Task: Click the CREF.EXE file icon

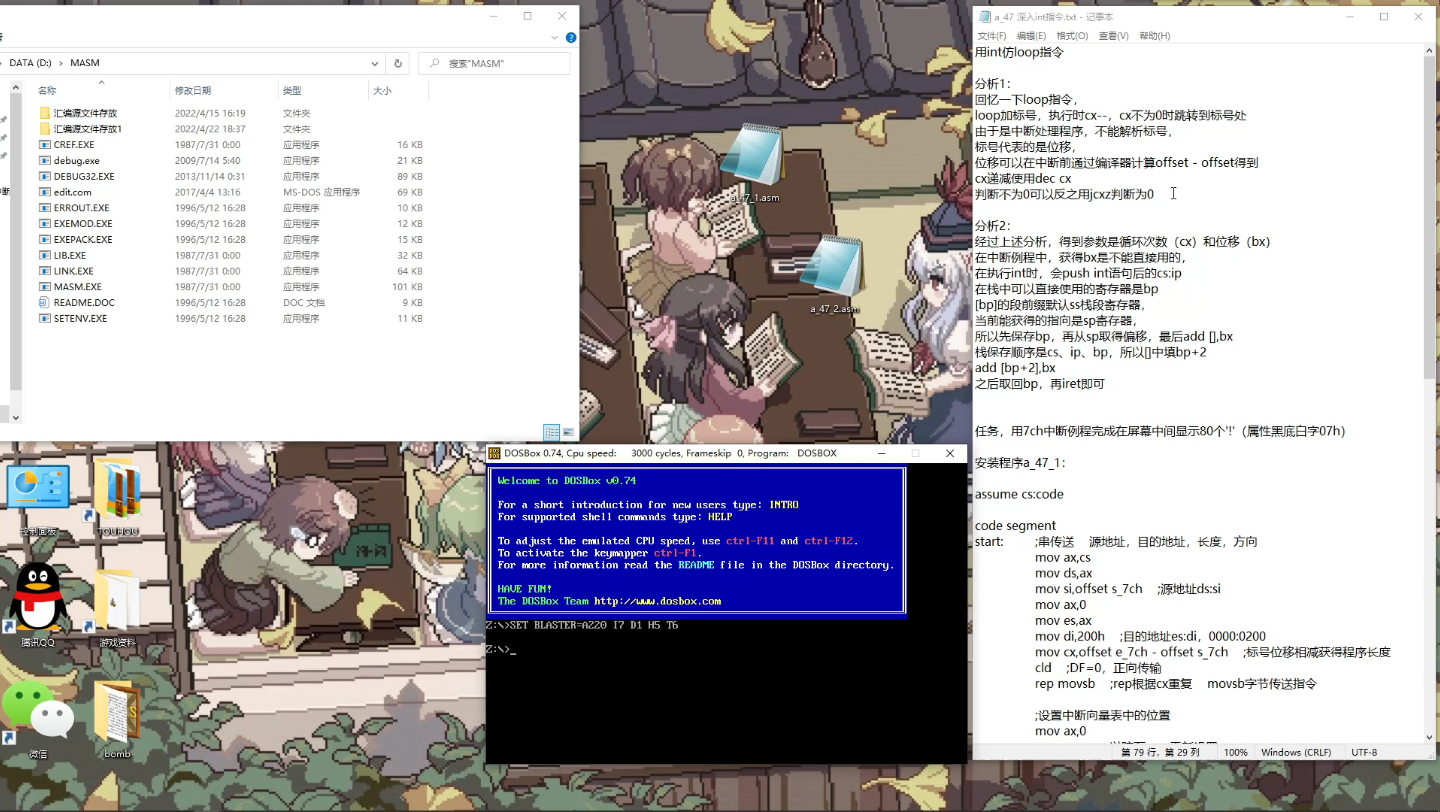Action: coord(45,145)
